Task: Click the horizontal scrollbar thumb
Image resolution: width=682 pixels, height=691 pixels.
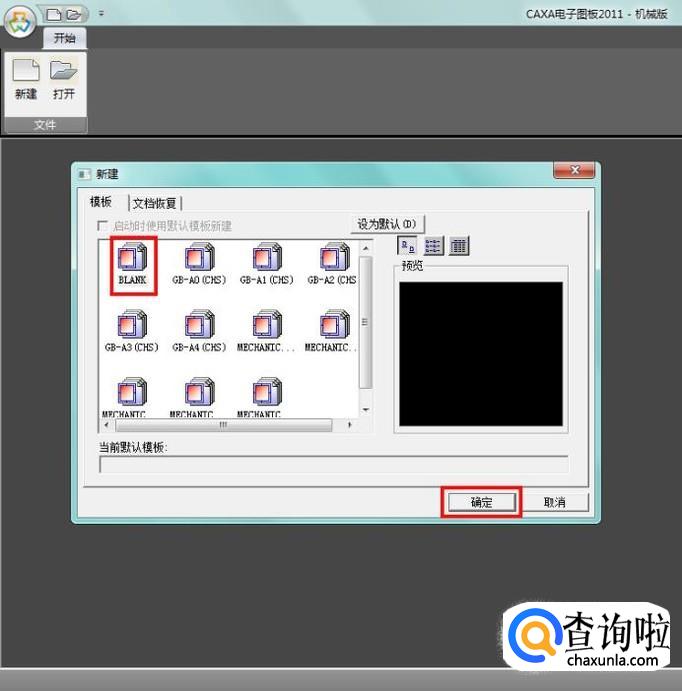Action: pyautogui.click(x=223, y=425)
